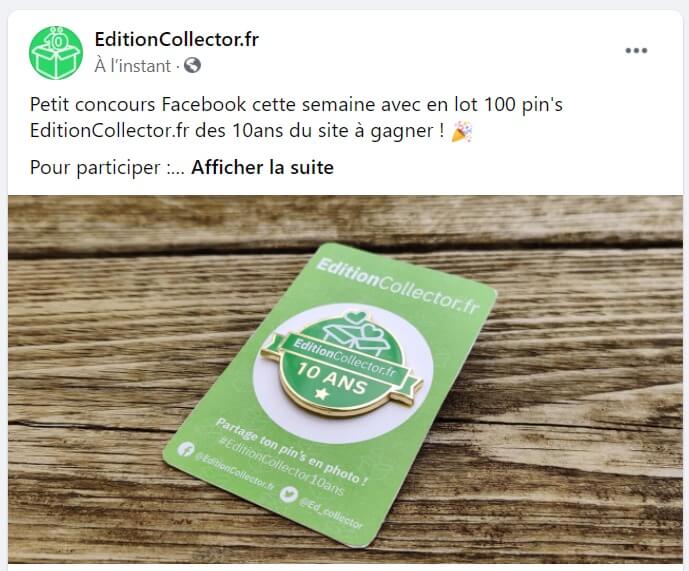The image size is (689, 571).
Task: Click the Facebook logo on the green card
Action: click(x=186, y=449)
